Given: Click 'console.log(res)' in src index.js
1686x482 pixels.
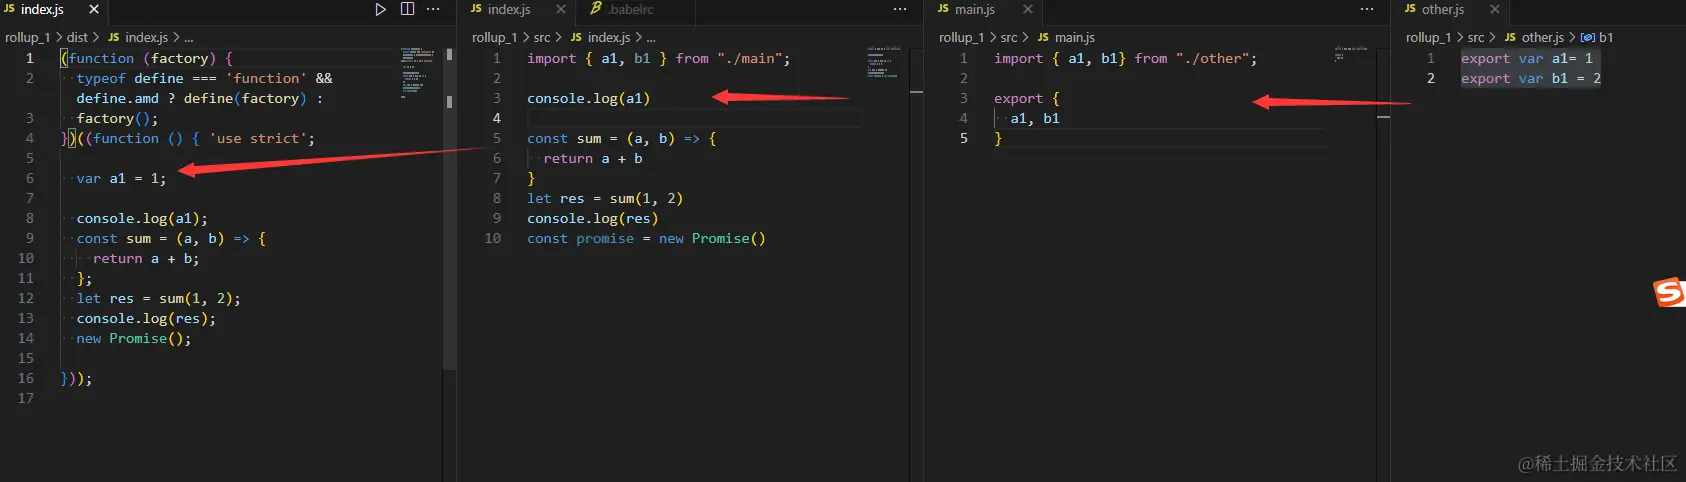Looking at the screenshot, I should coord(592,218).
